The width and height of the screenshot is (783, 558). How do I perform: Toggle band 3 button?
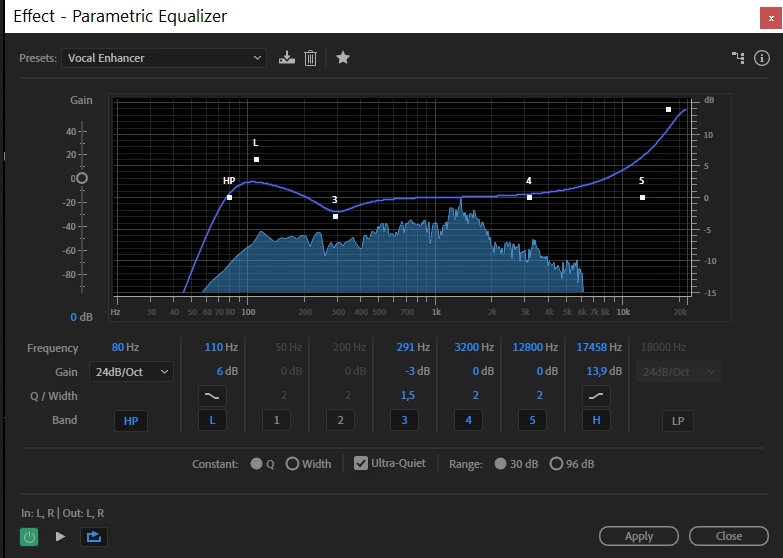404,420
